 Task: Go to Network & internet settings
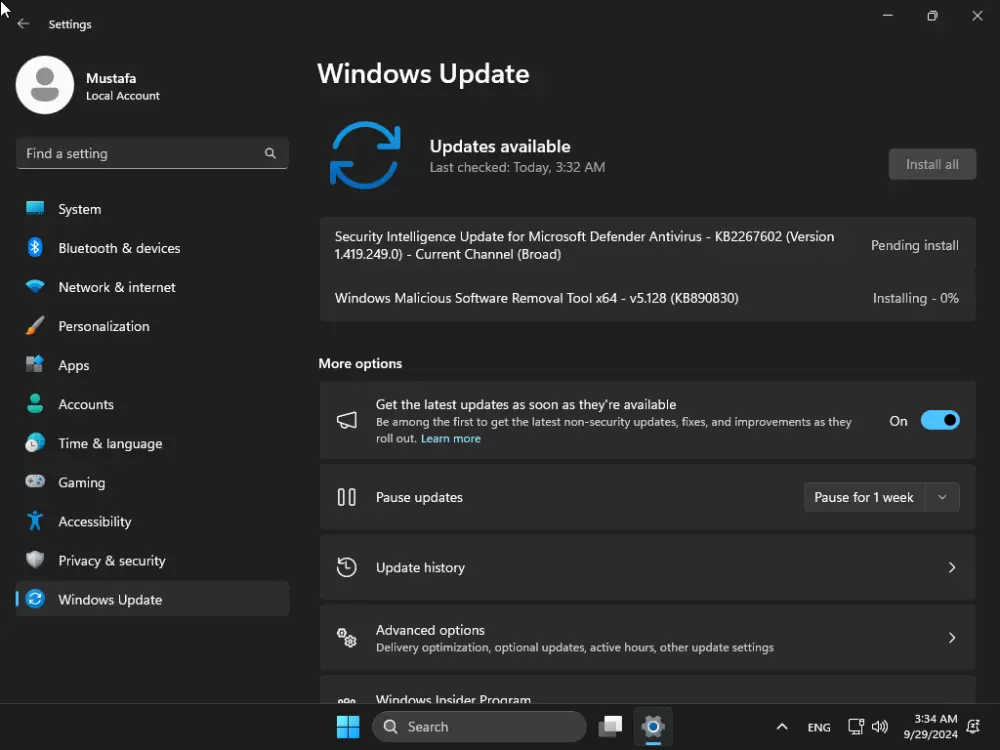pos(152,286)
